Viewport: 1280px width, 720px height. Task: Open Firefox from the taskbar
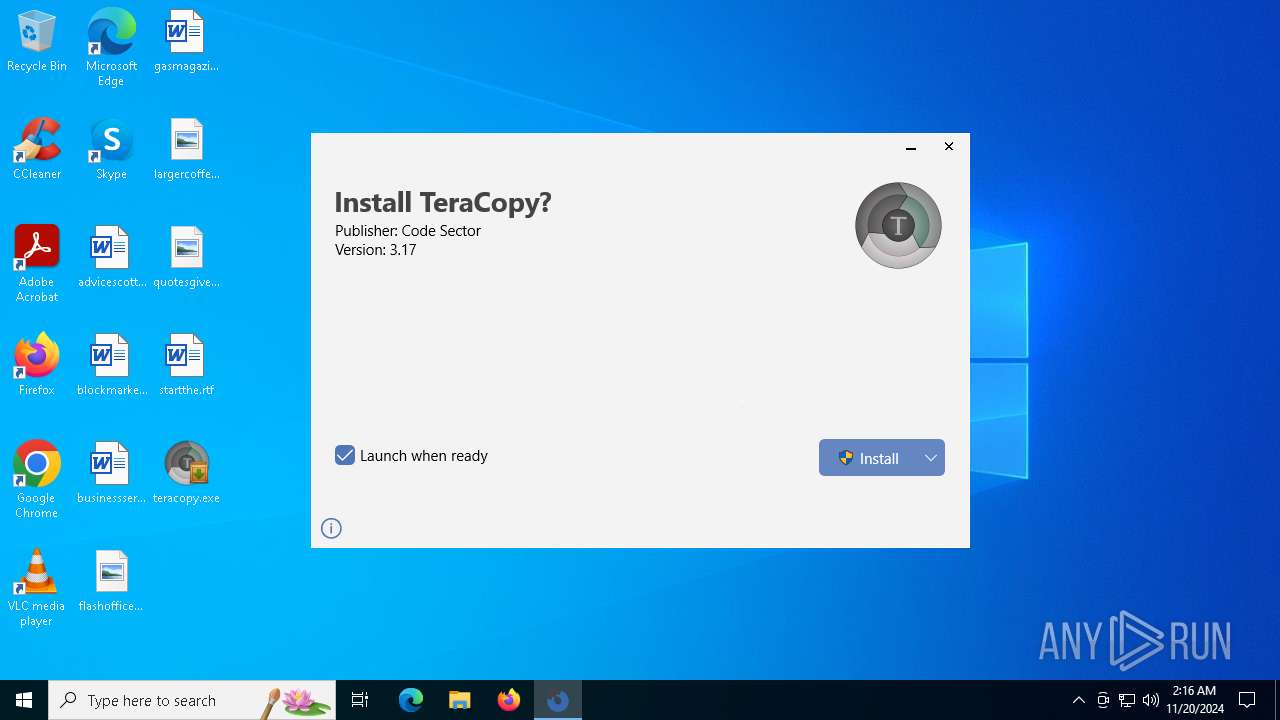(509, 700)
